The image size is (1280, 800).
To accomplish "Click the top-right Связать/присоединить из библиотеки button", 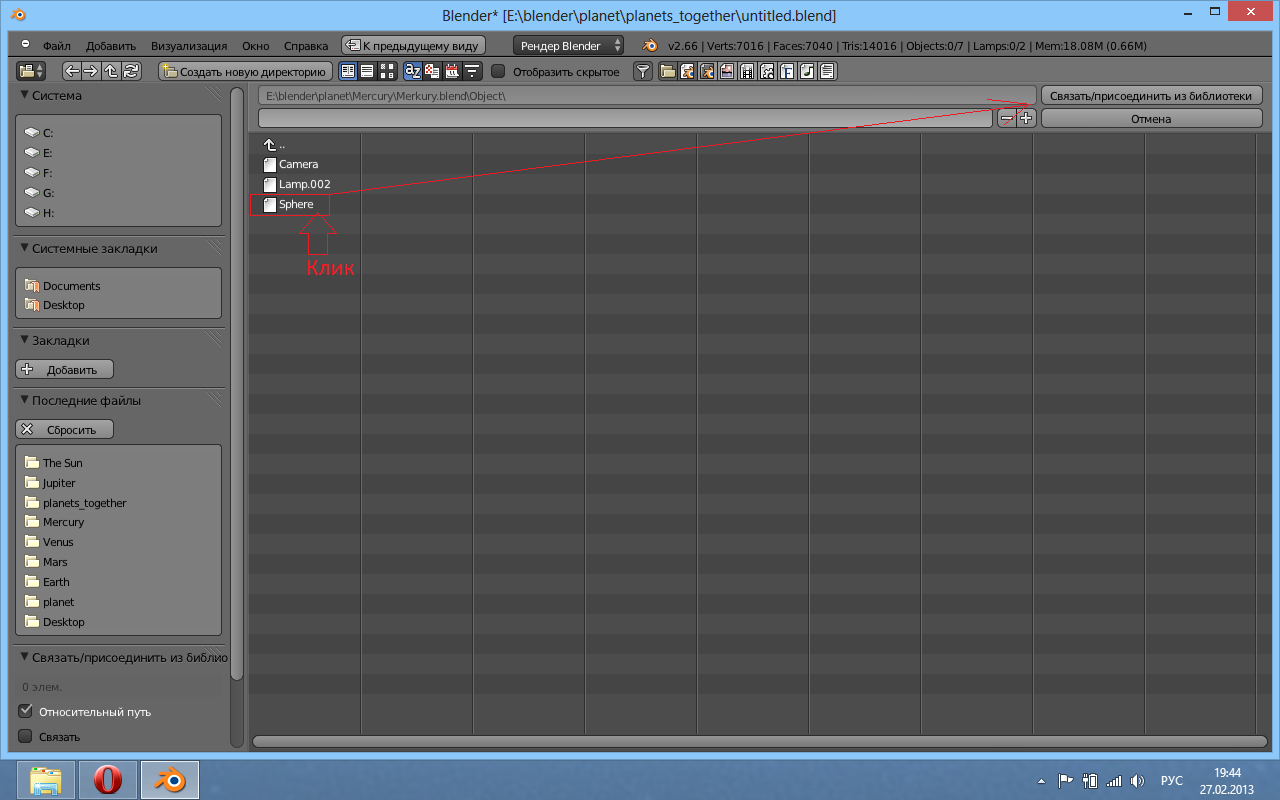I will point(1152,96).
